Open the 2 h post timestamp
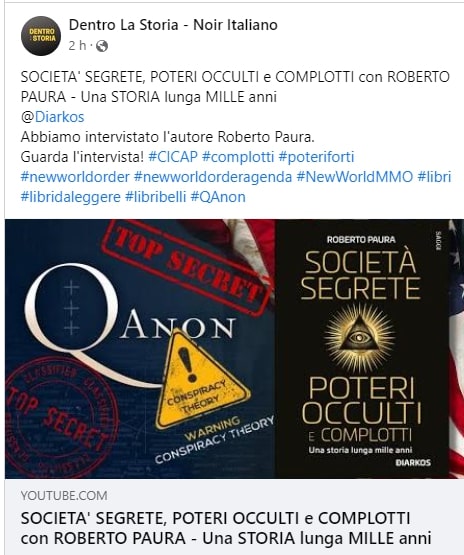Screen dimensions: 464x555 coord(77,46)
